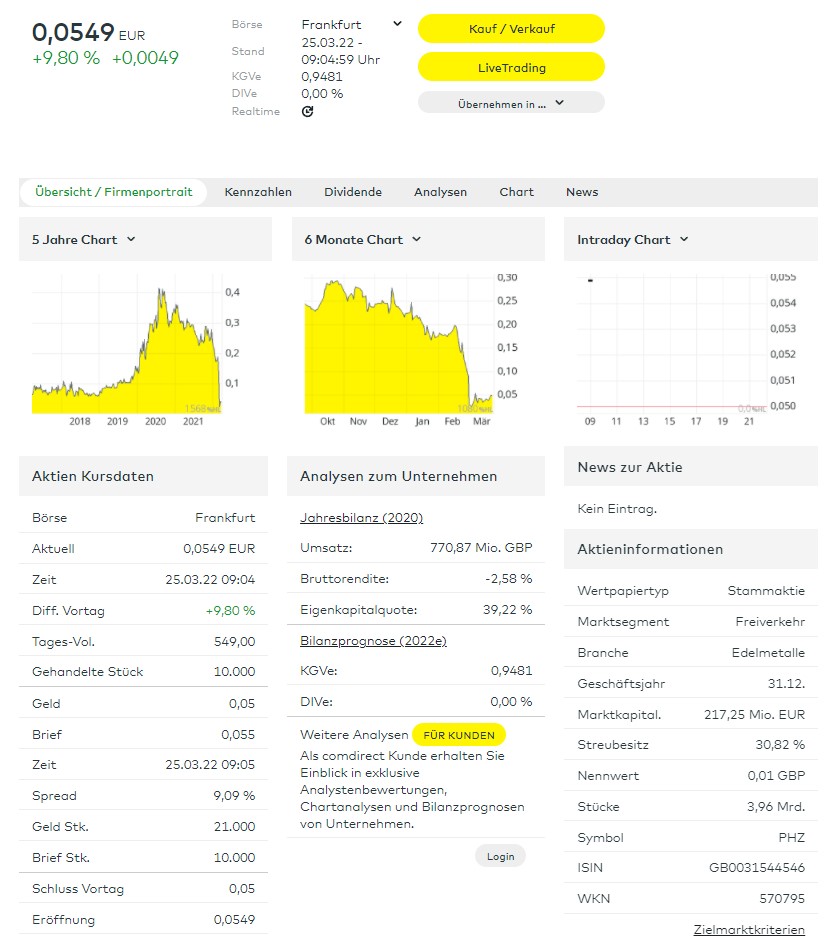Open the Dividende tab
825x941 pixels.
[x=353, y=192]
